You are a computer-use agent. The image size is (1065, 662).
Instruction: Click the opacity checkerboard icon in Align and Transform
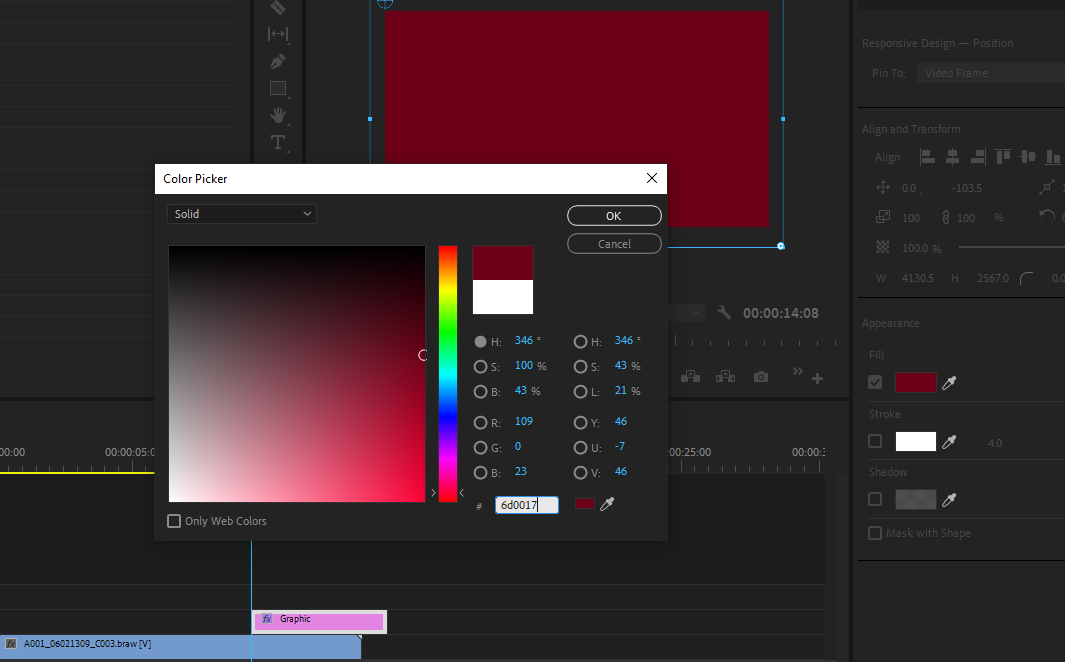(x=882, y=247)
